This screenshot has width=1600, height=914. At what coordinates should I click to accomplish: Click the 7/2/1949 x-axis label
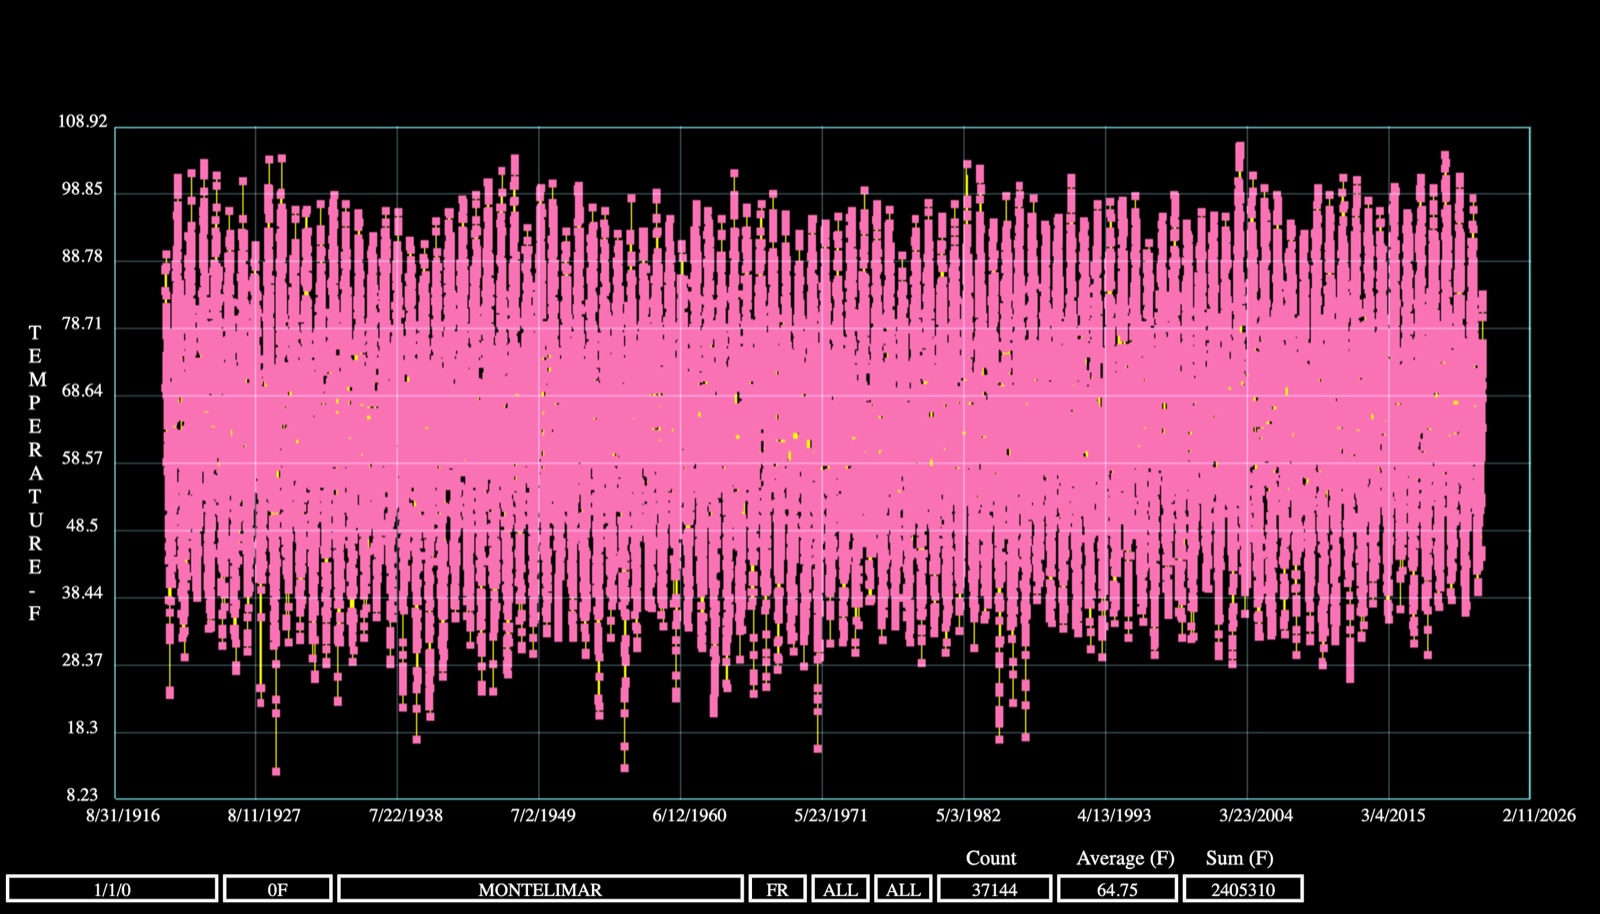pyautogui.click(x=543, y=815)
